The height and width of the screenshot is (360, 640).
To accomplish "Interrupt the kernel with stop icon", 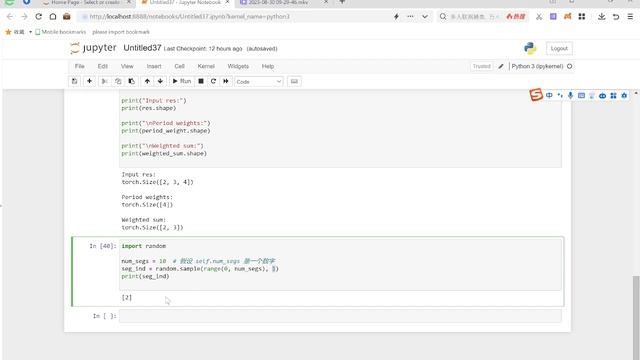I will (201, 81).
